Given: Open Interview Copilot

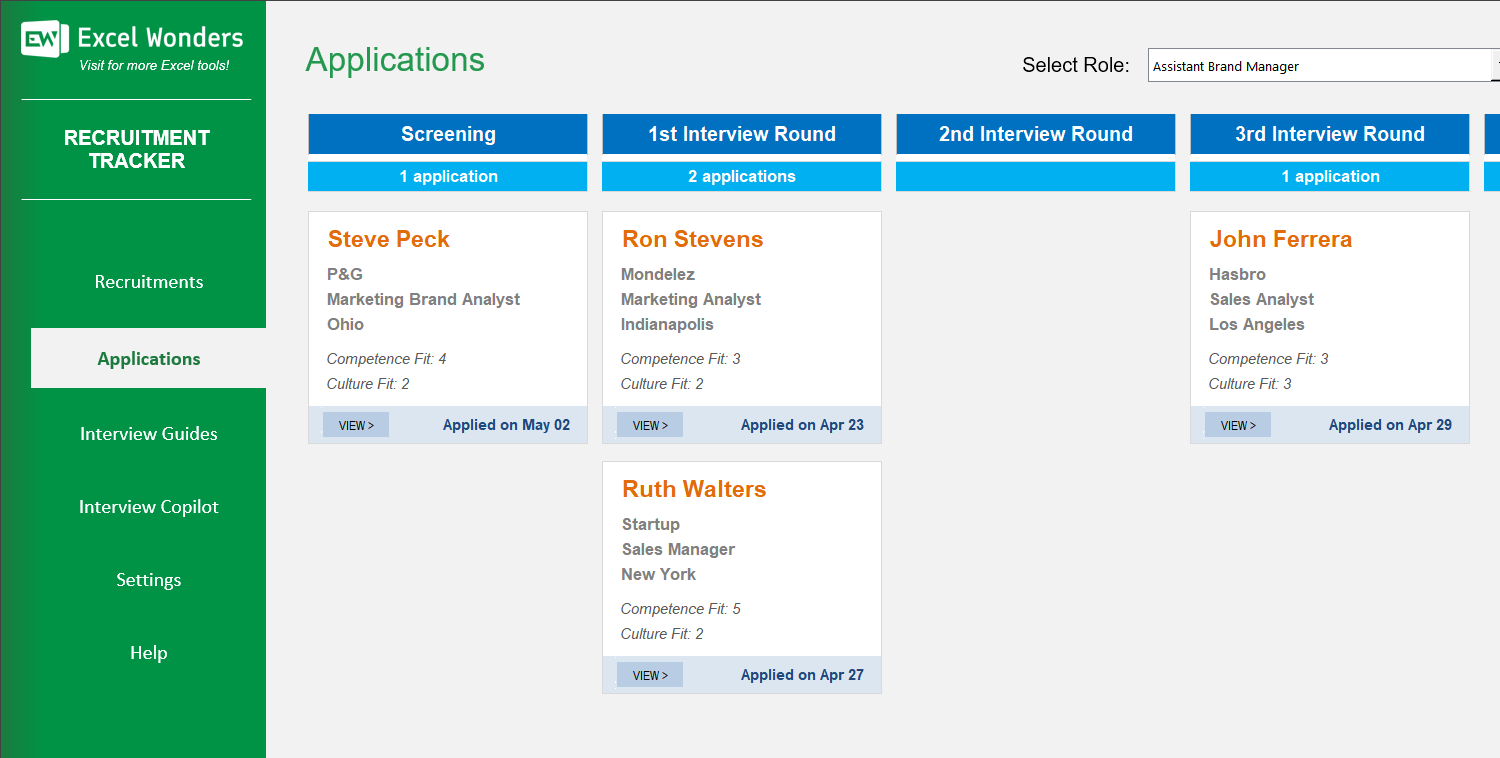Looking at the screenshot, I should [148, 506].
